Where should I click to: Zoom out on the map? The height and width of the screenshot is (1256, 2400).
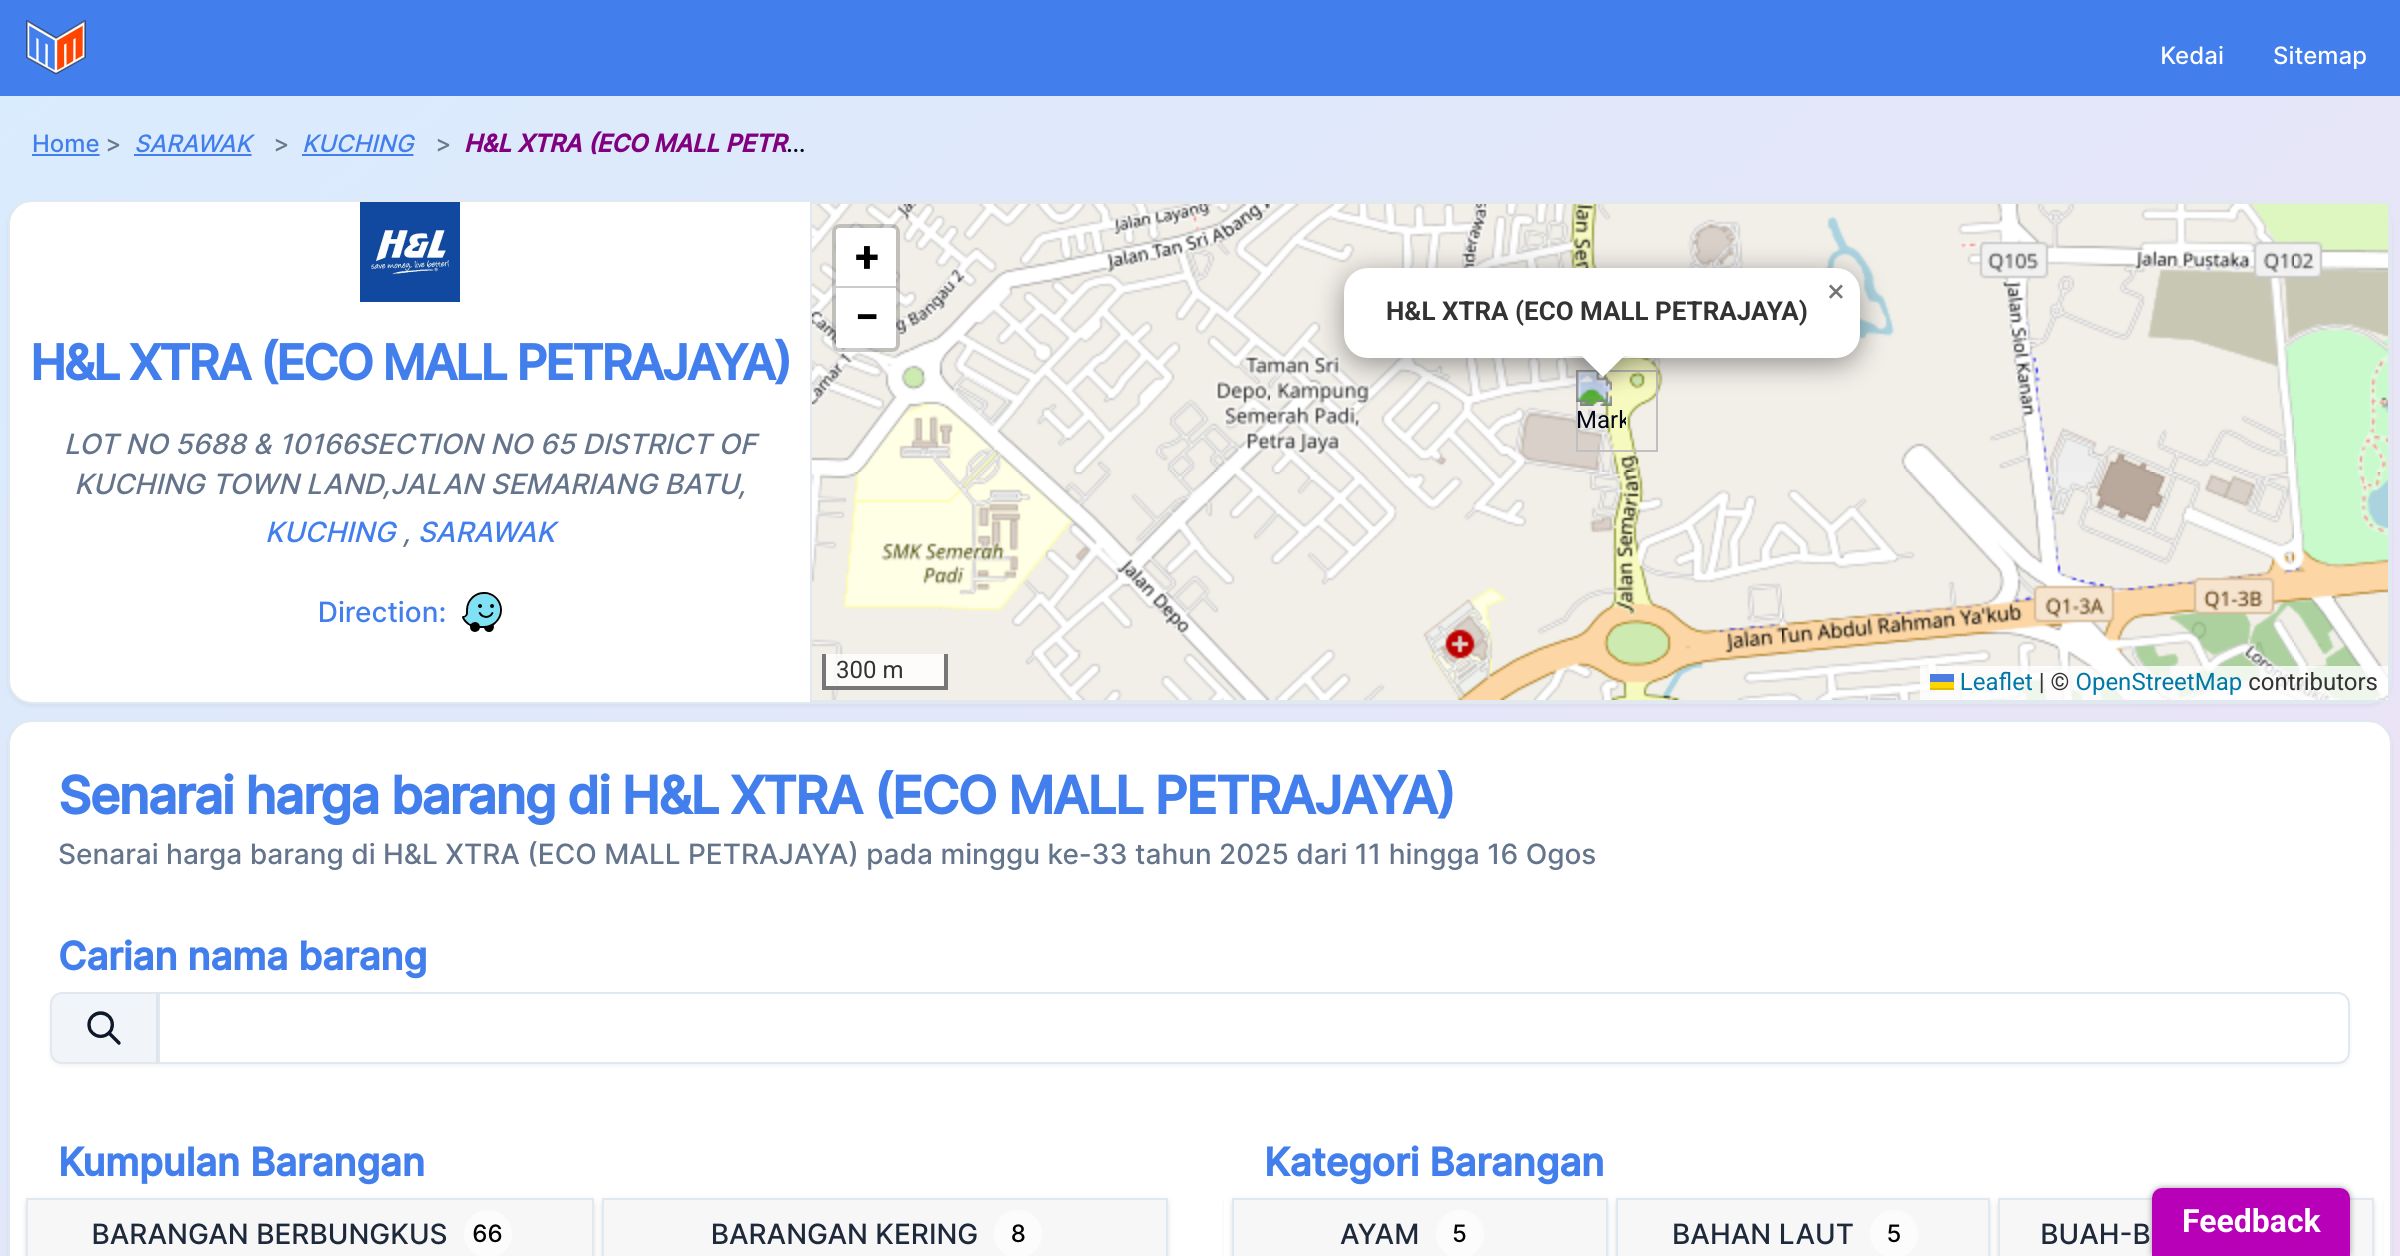click(x=866, y=317)
